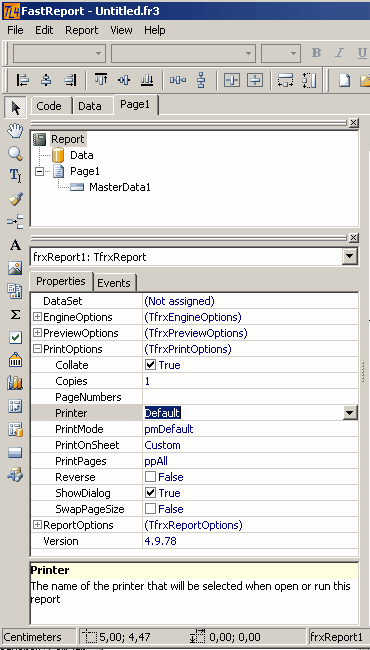The height and width of the screenshot is (650, 370).
Task: Open the Edit menu
Action: coord(44,30)
